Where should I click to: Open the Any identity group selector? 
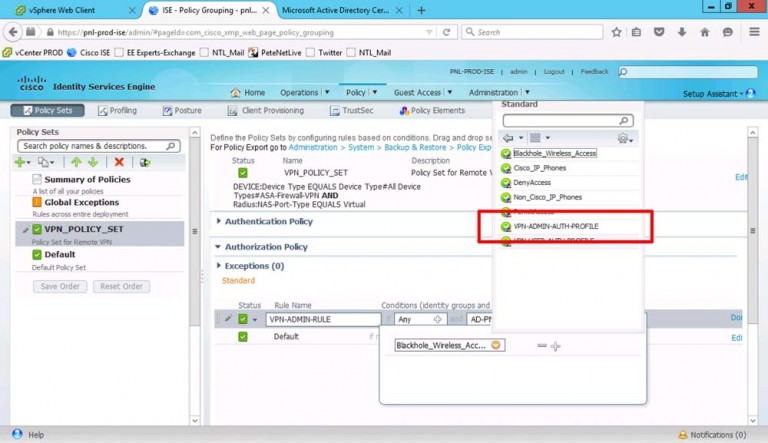tap(421, 319)
